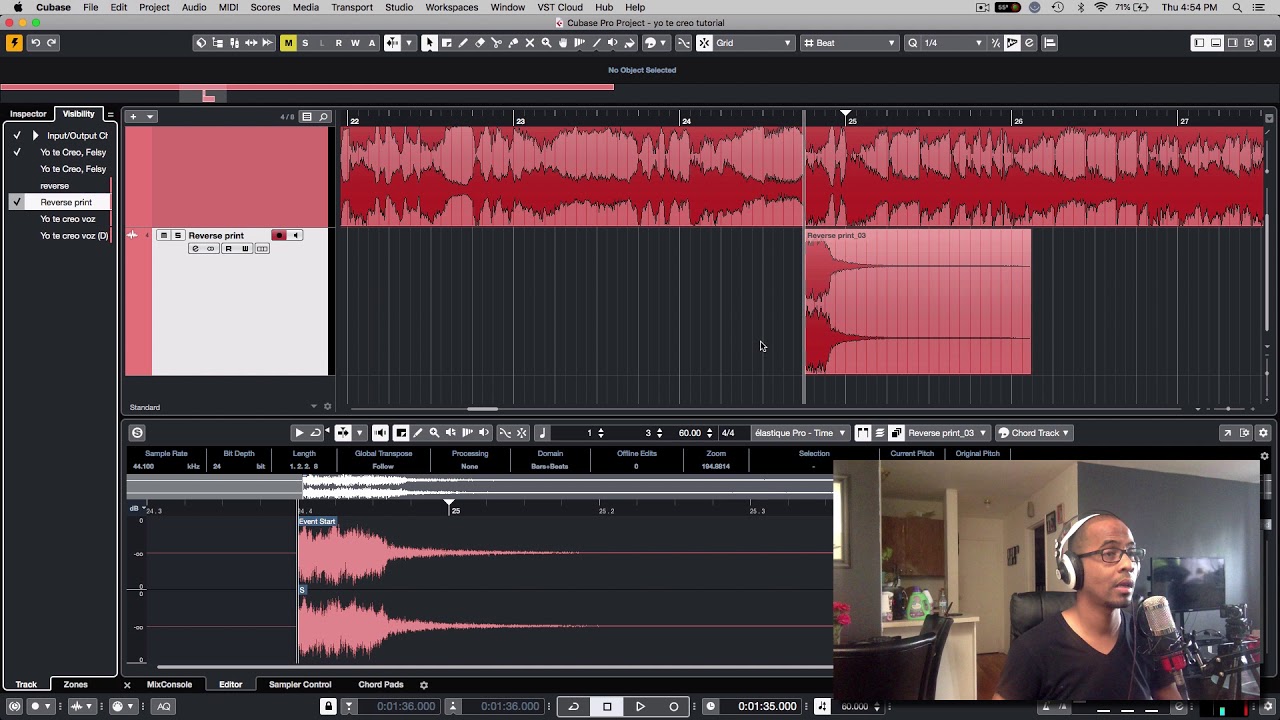Select the Erase tool in the main toolbar

(x=480, y=43)
